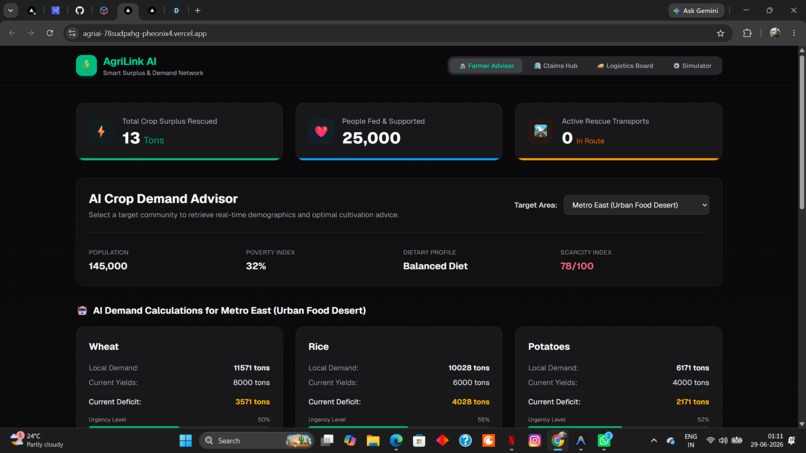Switch the ENG IN input language indicator
Screen dimensions: 806x453
(x=691, y=441)
